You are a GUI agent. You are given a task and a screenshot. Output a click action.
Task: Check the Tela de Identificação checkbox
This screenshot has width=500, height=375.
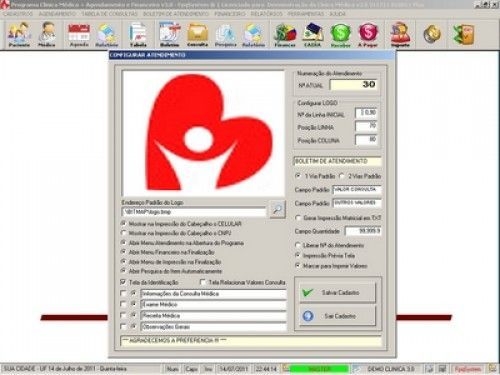click(123, 282)
